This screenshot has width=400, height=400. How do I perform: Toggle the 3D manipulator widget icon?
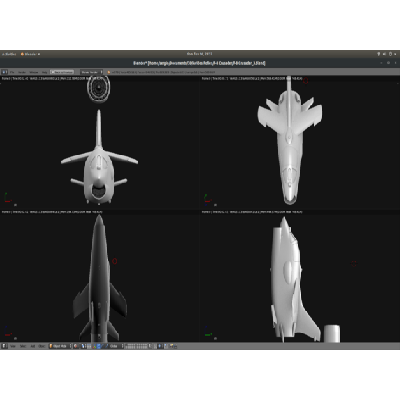pyautogui.click(x=94, y=346)
